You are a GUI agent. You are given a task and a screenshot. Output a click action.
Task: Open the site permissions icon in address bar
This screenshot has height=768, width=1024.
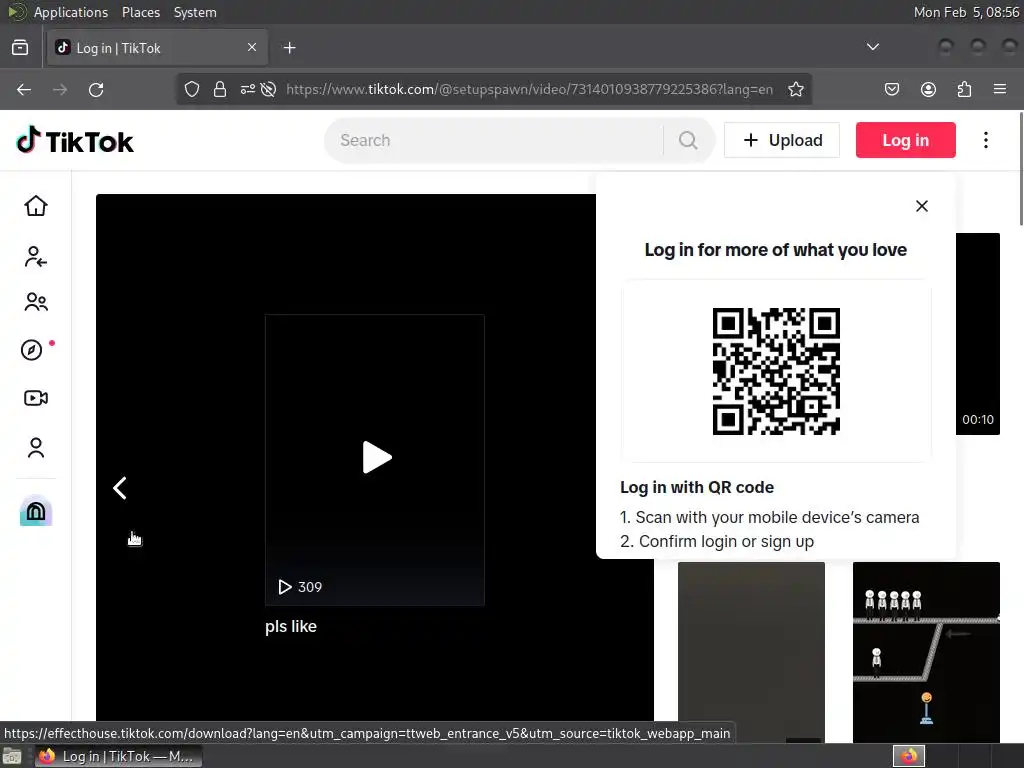click(x=248, y=89)
